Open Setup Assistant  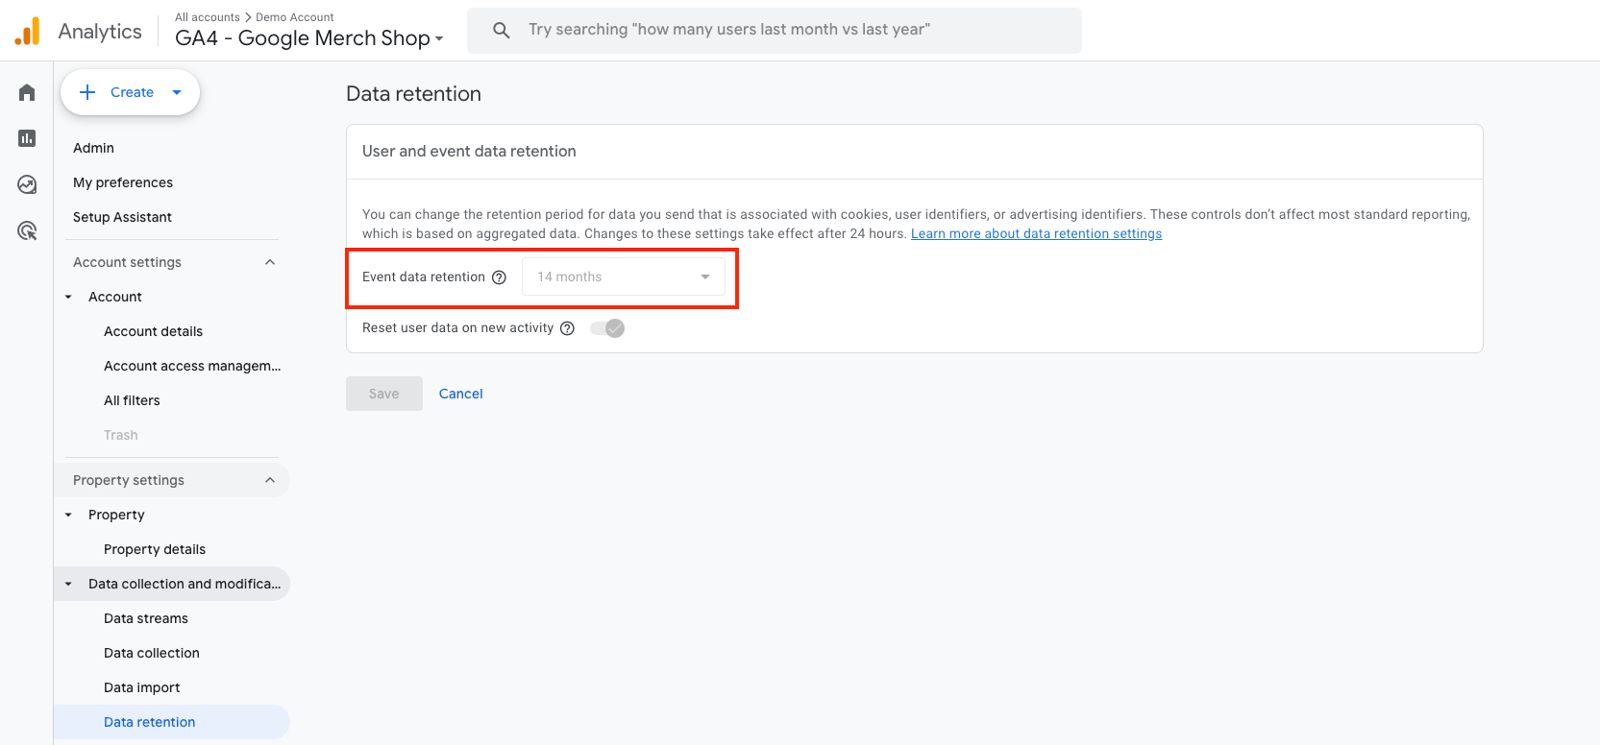pos(122,217)
